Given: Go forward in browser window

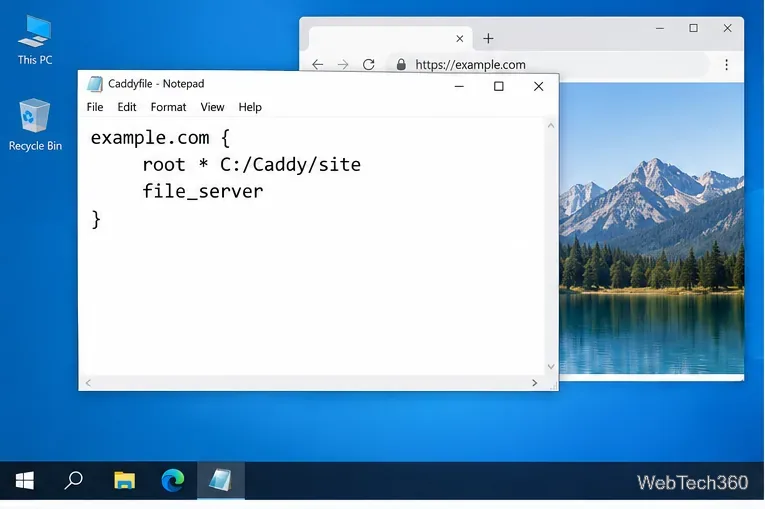Looking at the screenshot, I should click(343, 64).
